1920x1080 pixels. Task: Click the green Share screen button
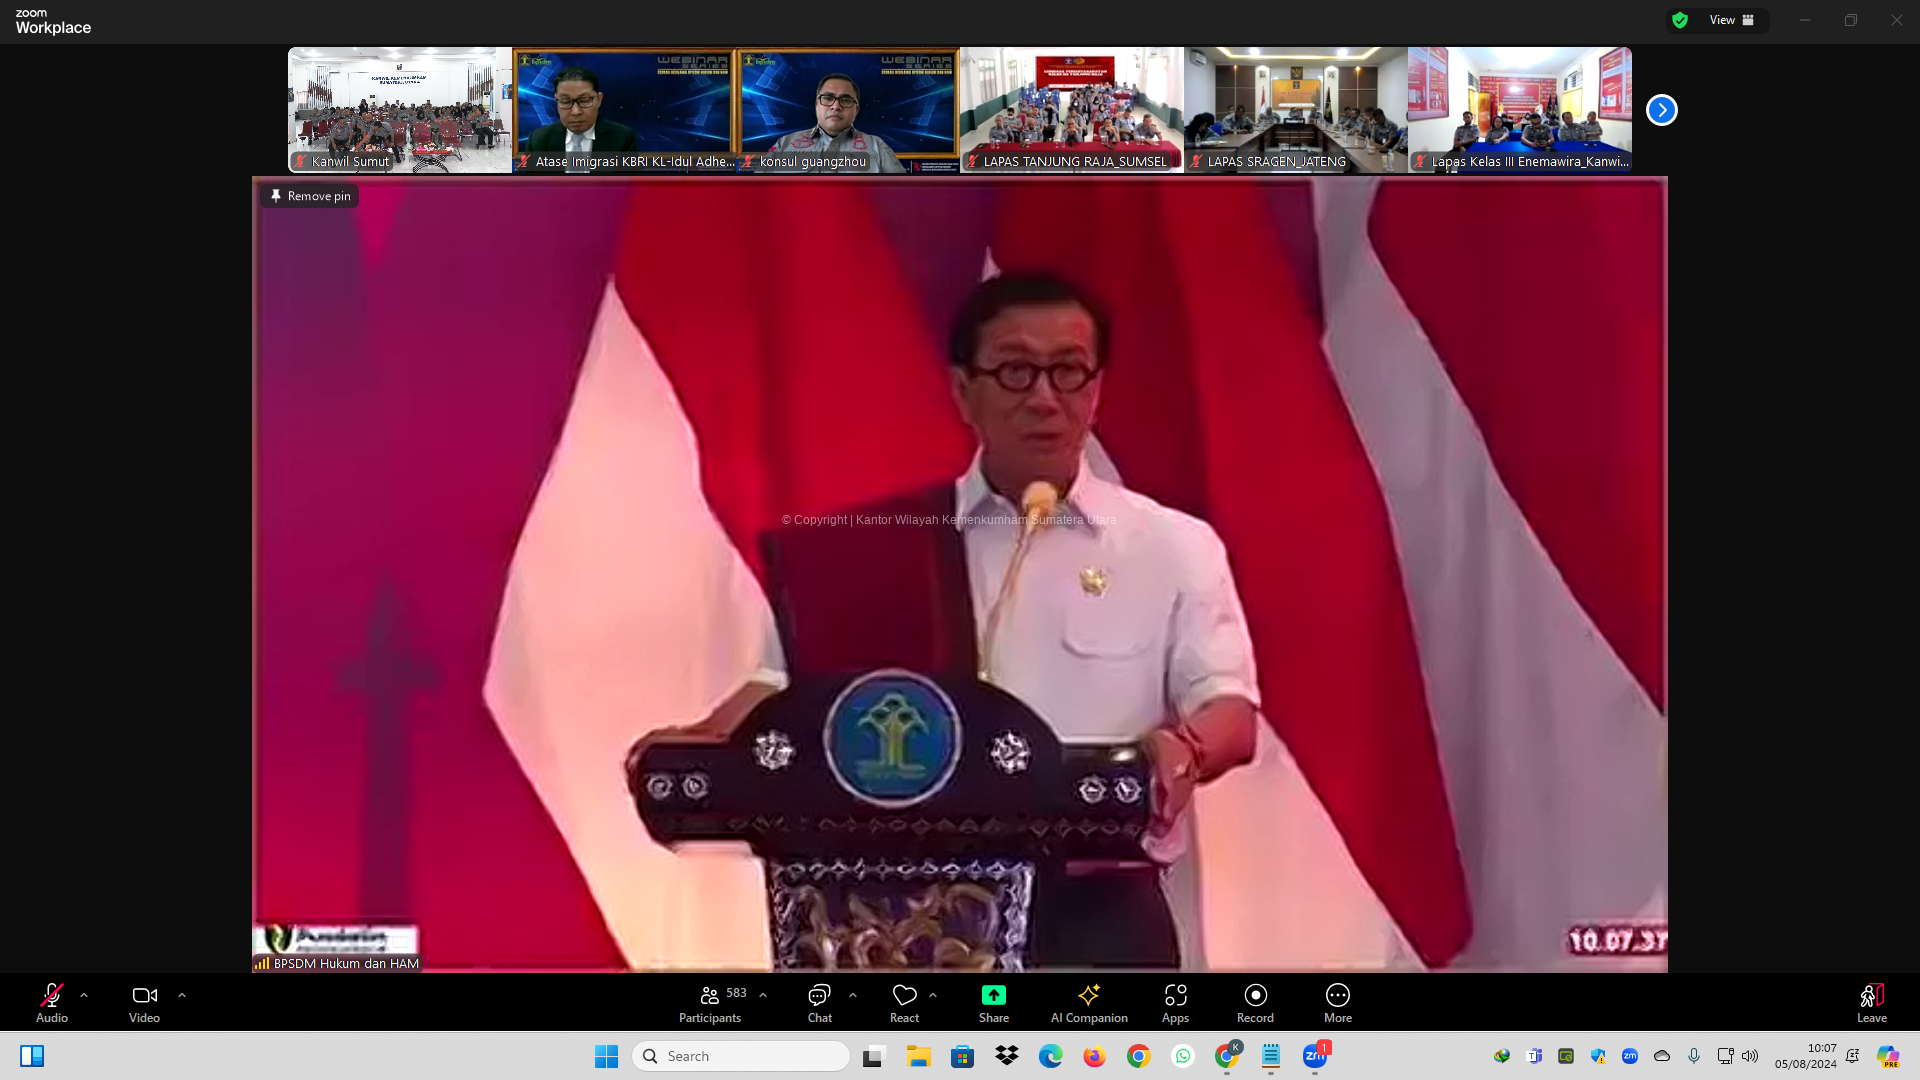coord(993,996)
